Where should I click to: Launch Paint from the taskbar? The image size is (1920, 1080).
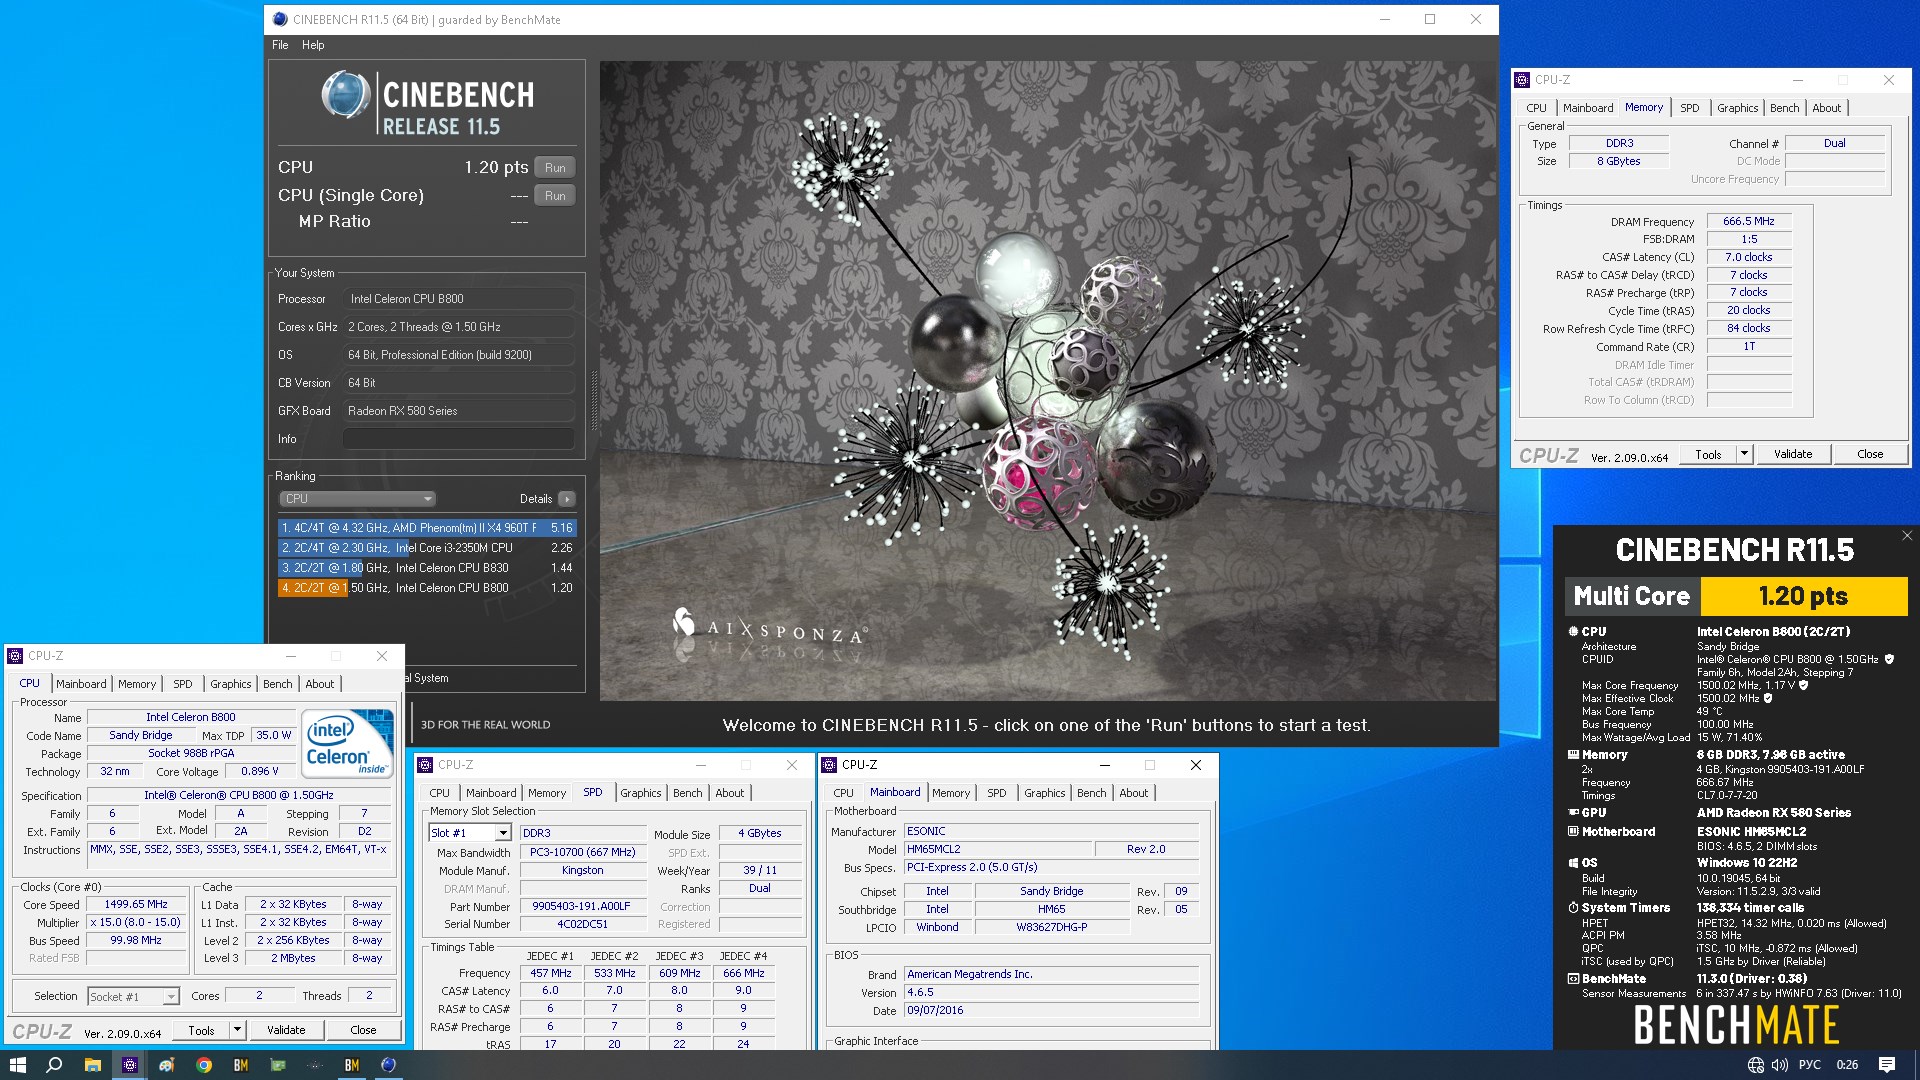point(166,1065)
